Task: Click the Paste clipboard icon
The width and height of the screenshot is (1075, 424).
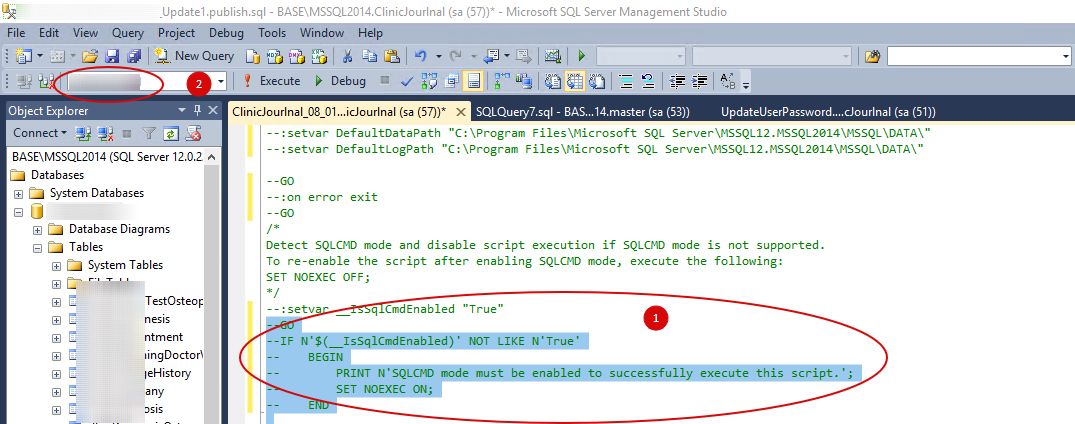Action: (391, 56)
